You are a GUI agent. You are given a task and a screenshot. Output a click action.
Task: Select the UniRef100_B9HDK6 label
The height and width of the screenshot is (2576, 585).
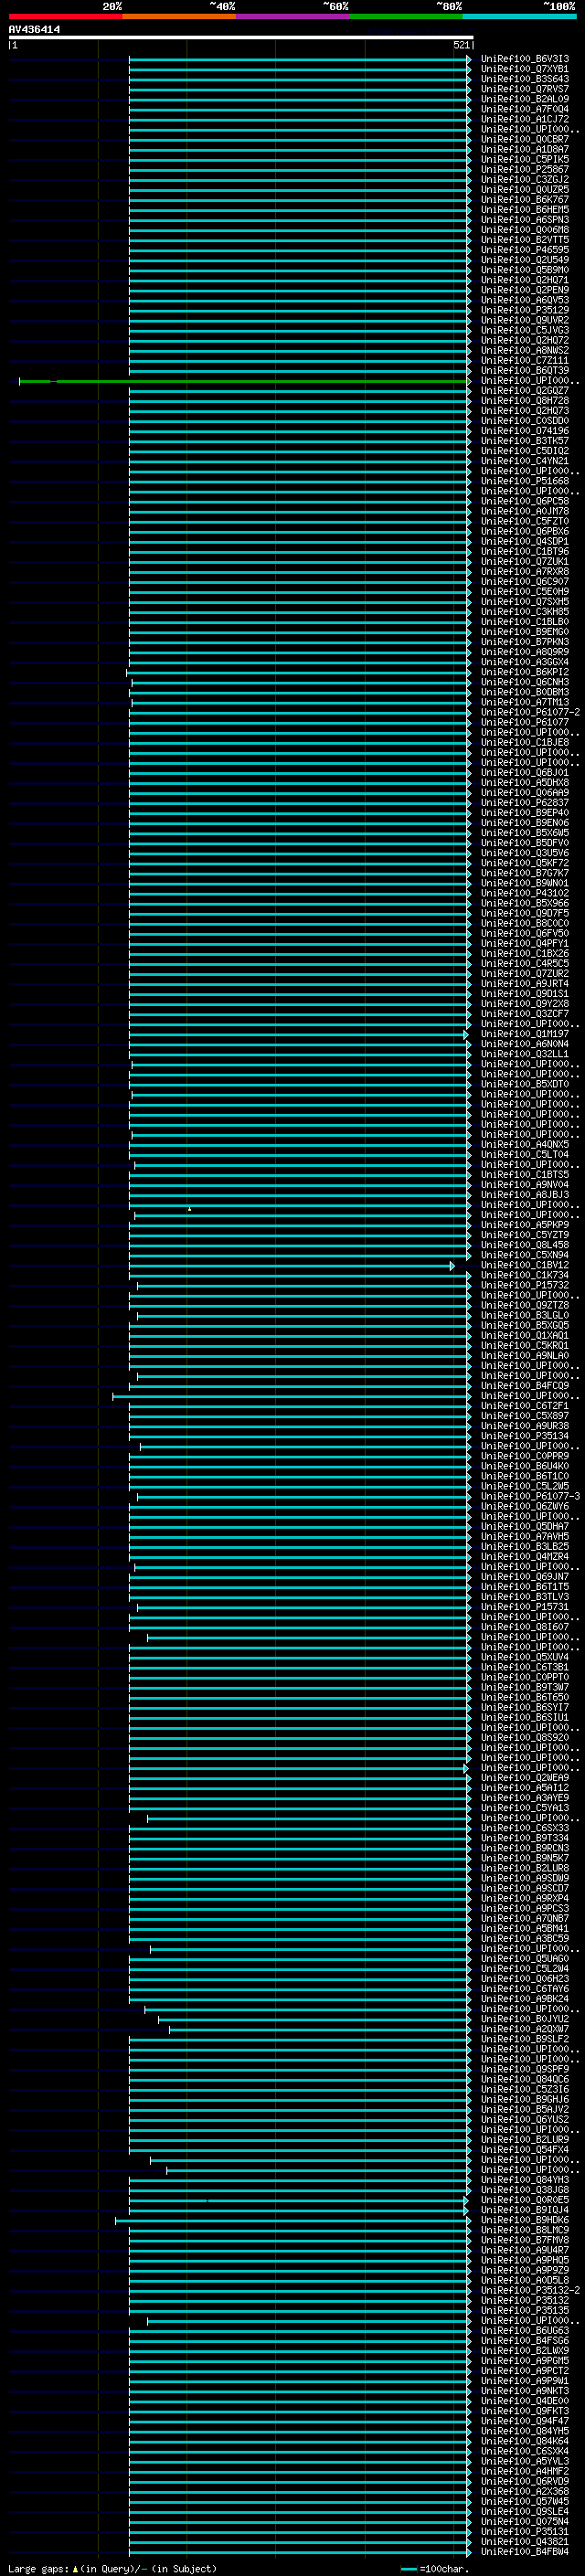[x=525, y=2221]
